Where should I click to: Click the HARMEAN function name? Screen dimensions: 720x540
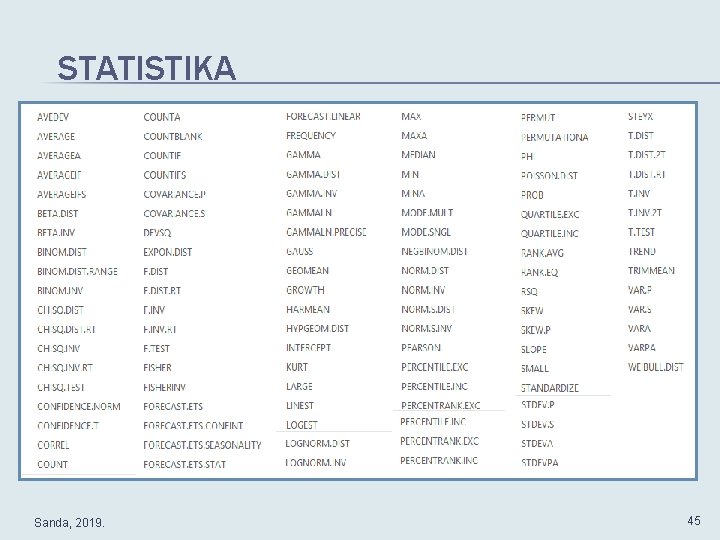308,309
